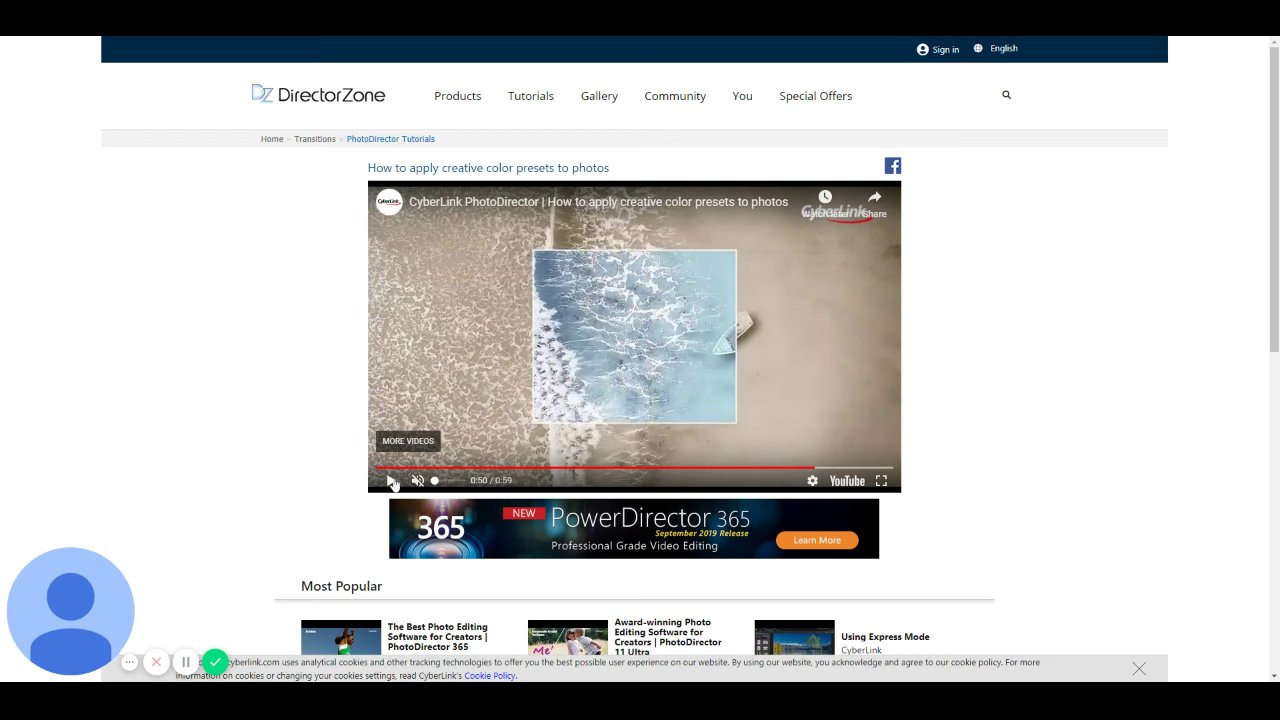Enter fullscreen video mode

pos(881,481)
